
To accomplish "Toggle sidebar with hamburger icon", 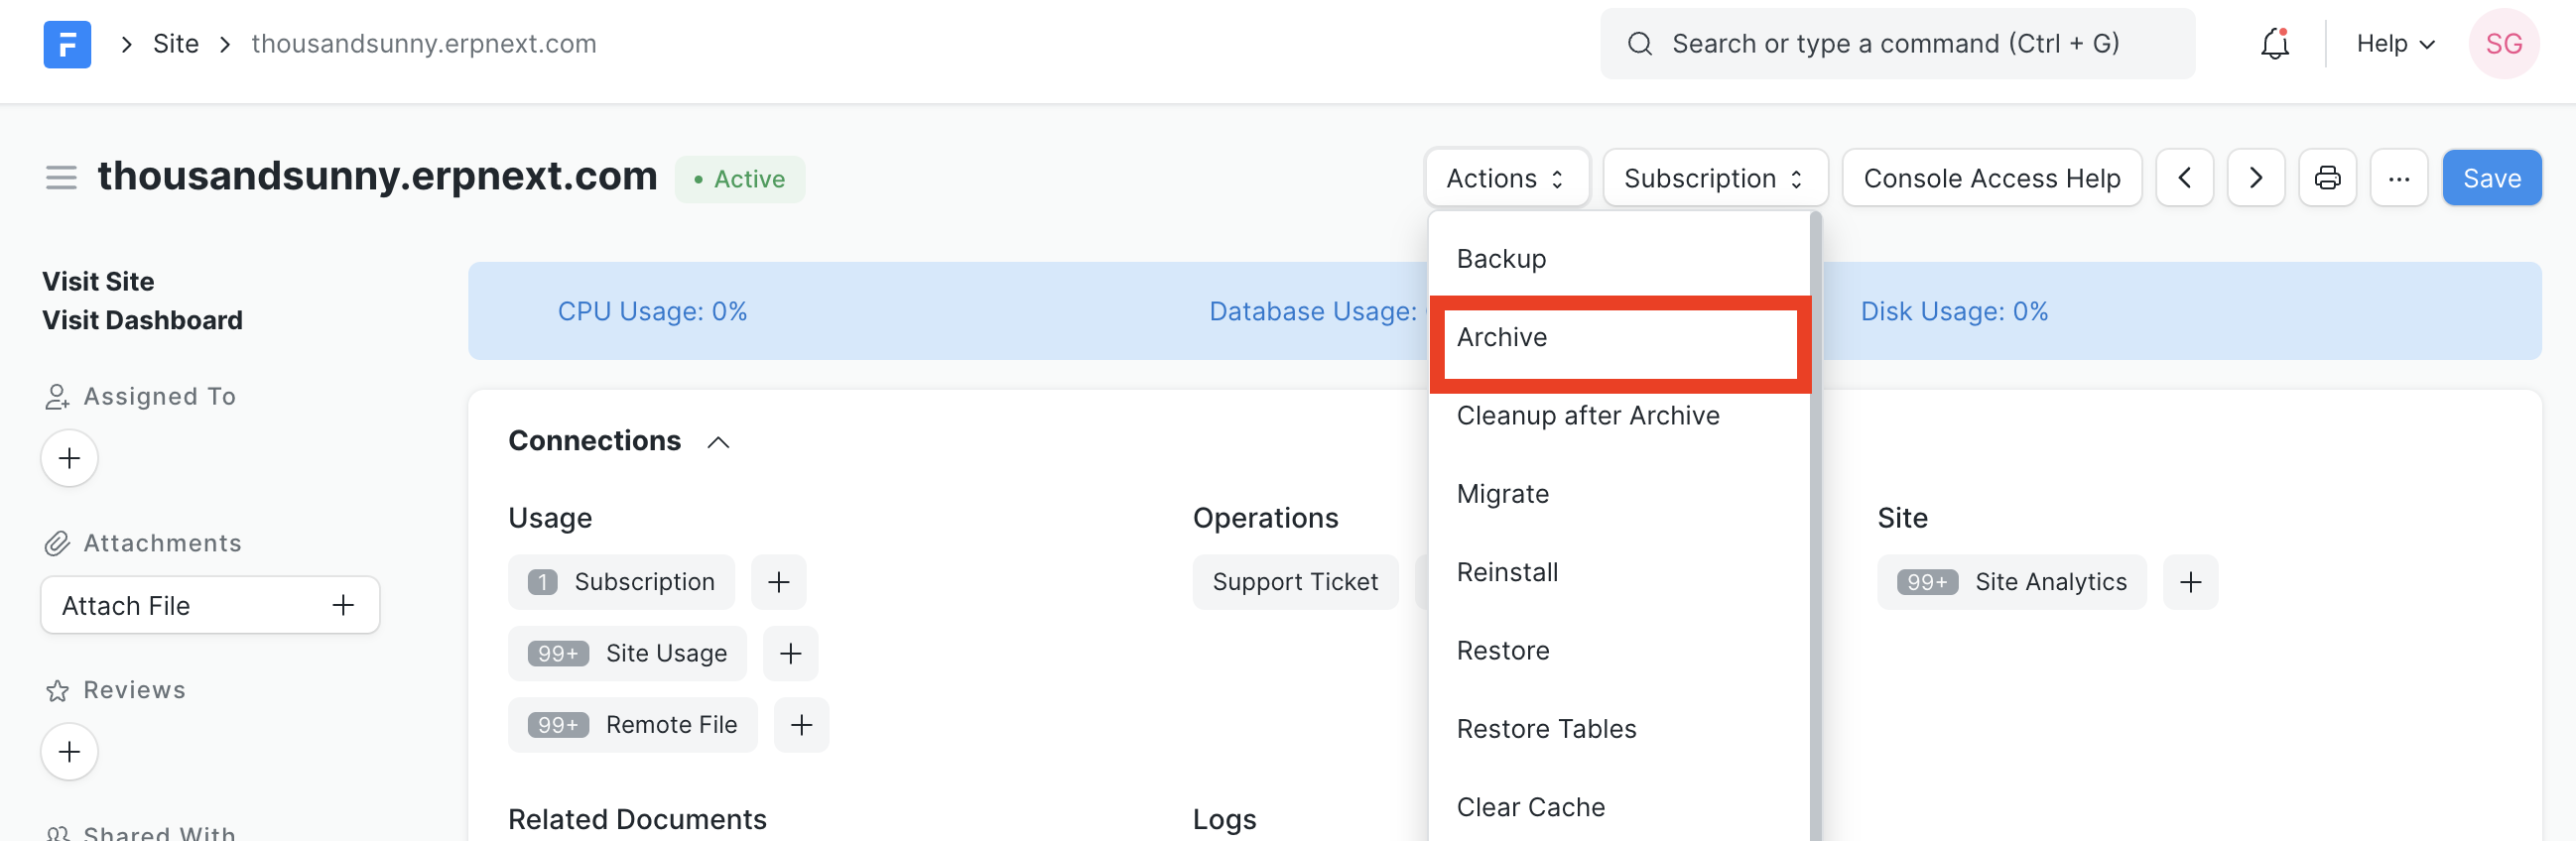I will 61,178.
